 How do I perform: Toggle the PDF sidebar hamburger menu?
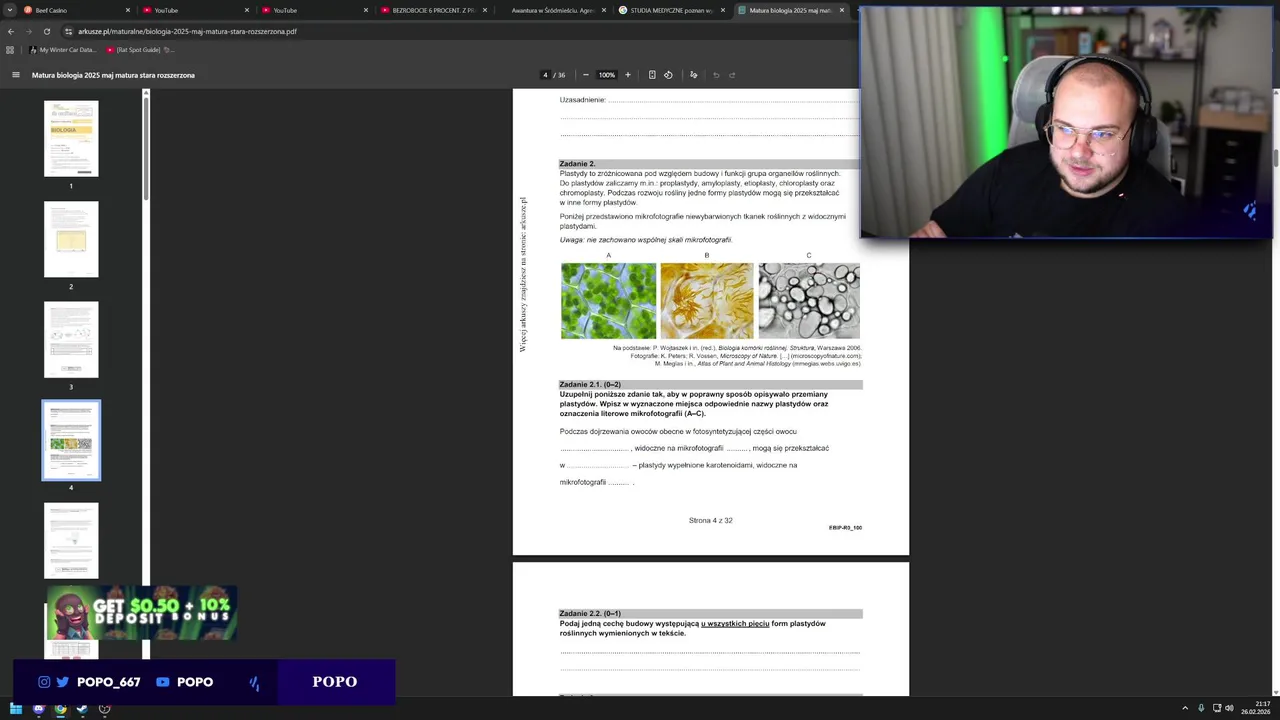click(15, 75)
